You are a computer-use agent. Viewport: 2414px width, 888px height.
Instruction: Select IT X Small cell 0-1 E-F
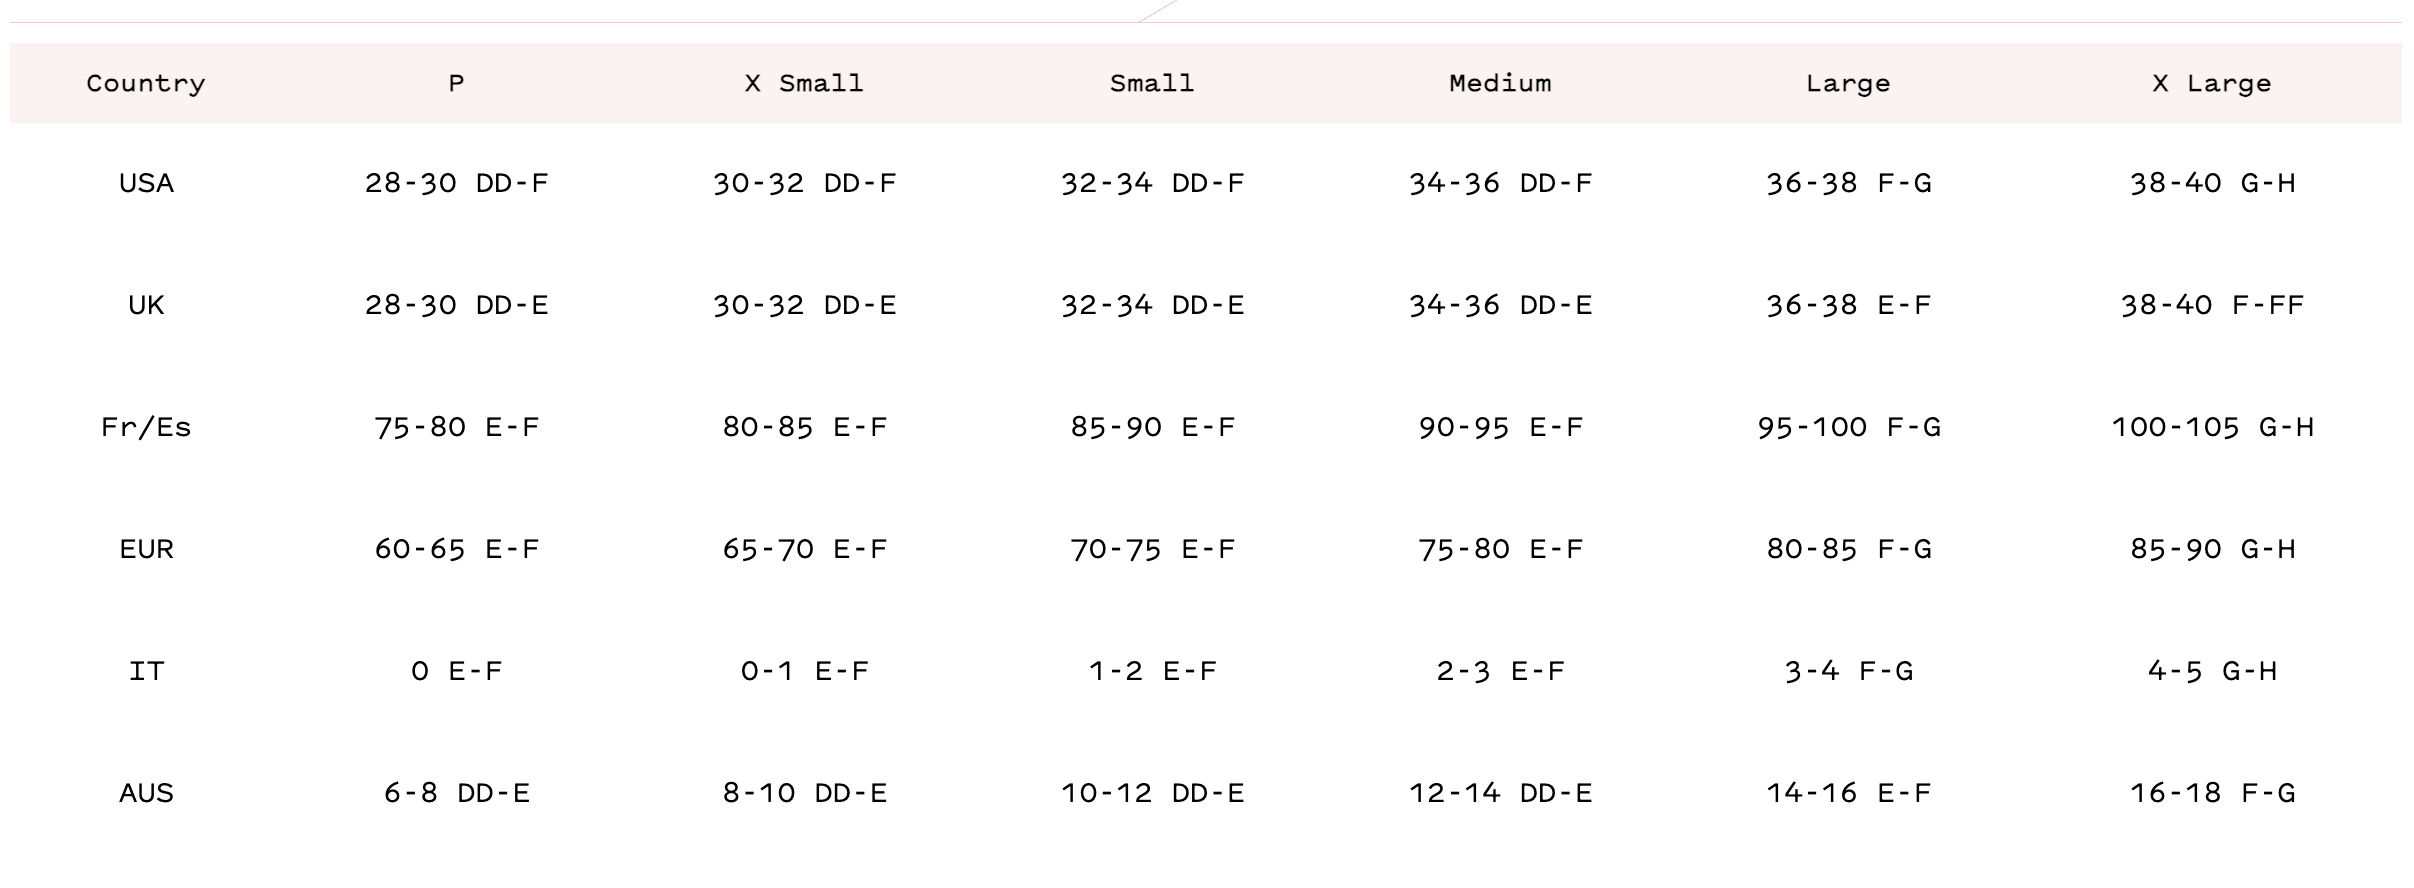coord(804,671)
